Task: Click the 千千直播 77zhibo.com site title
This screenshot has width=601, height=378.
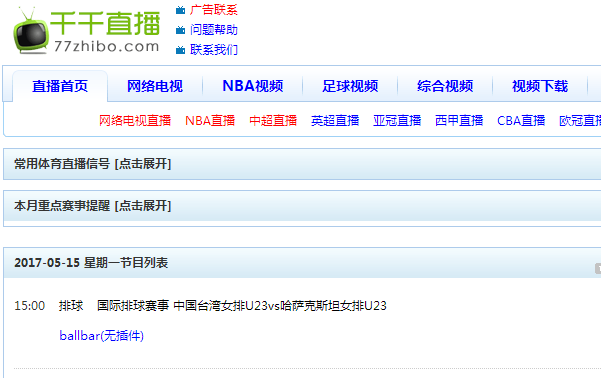Action: [x=105, y=31]
